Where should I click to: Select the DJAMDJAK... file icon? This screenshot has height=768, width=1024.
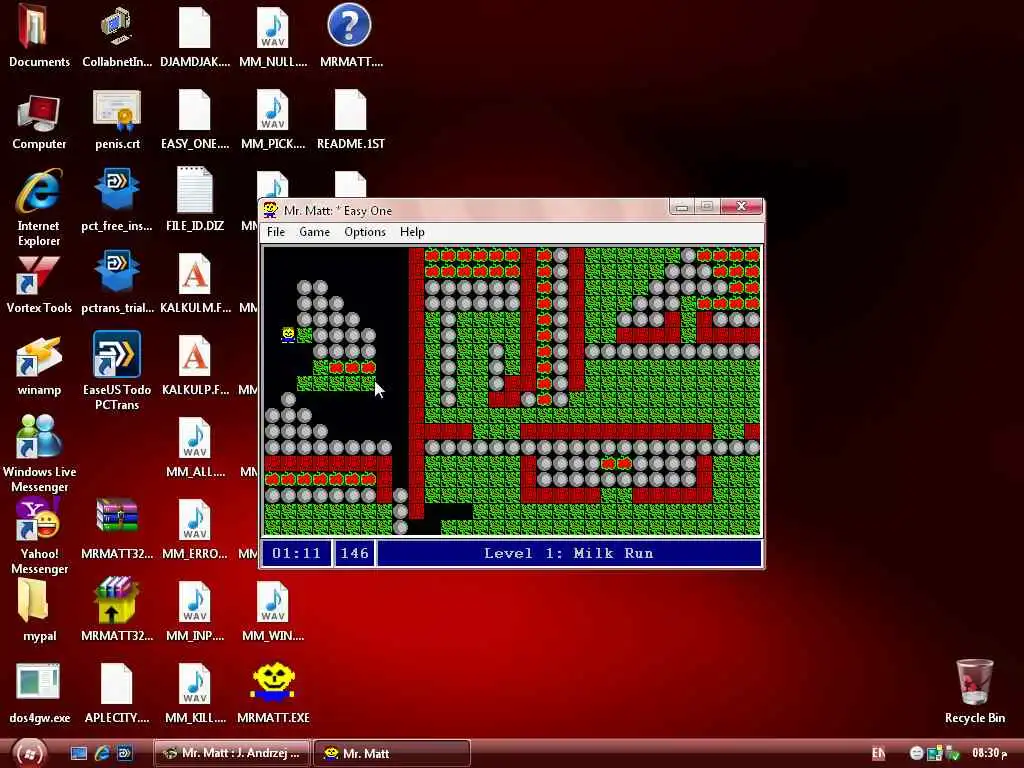tap(195, 36)
